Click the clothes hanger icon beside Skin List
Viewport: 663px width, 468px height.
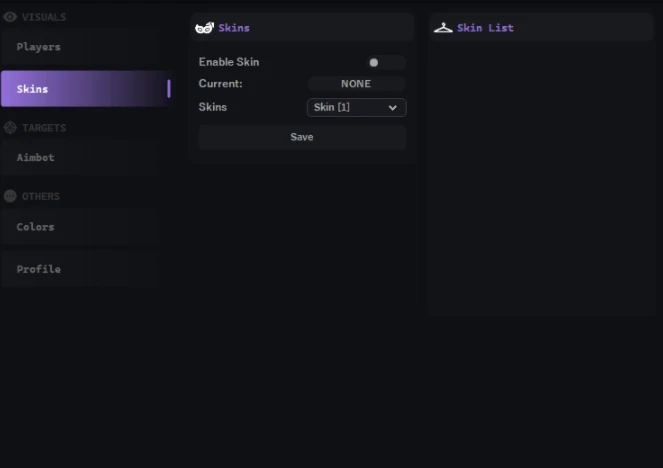click(443, 28)
